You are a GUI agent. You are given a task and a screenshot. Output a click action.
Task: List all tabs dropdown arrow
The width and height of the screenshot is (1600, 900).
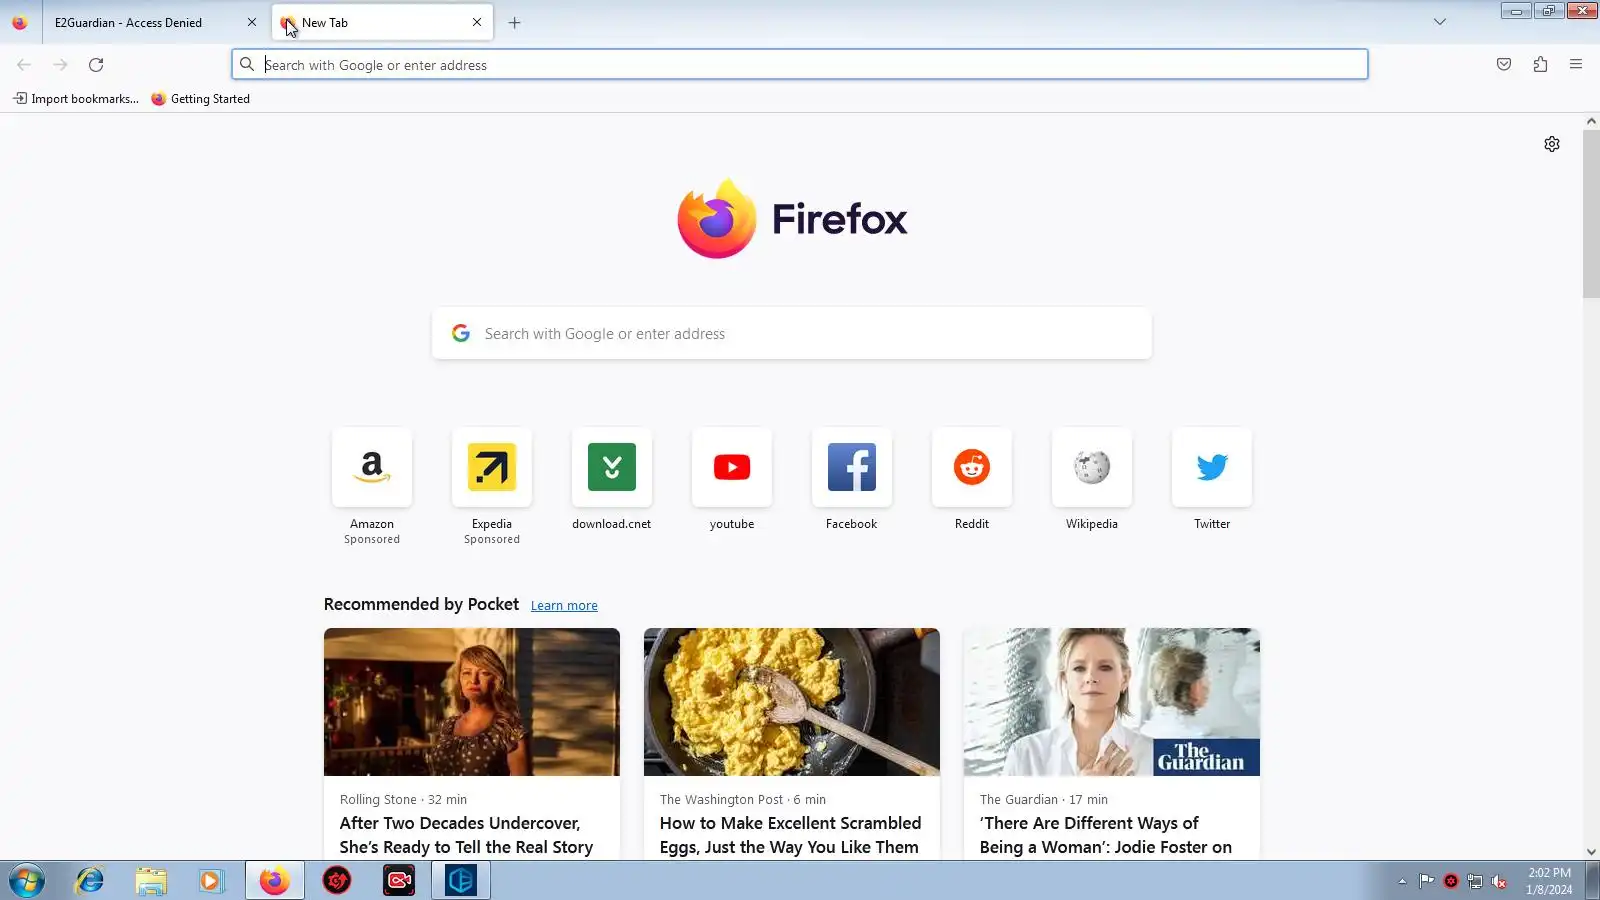click(1440, 22)
